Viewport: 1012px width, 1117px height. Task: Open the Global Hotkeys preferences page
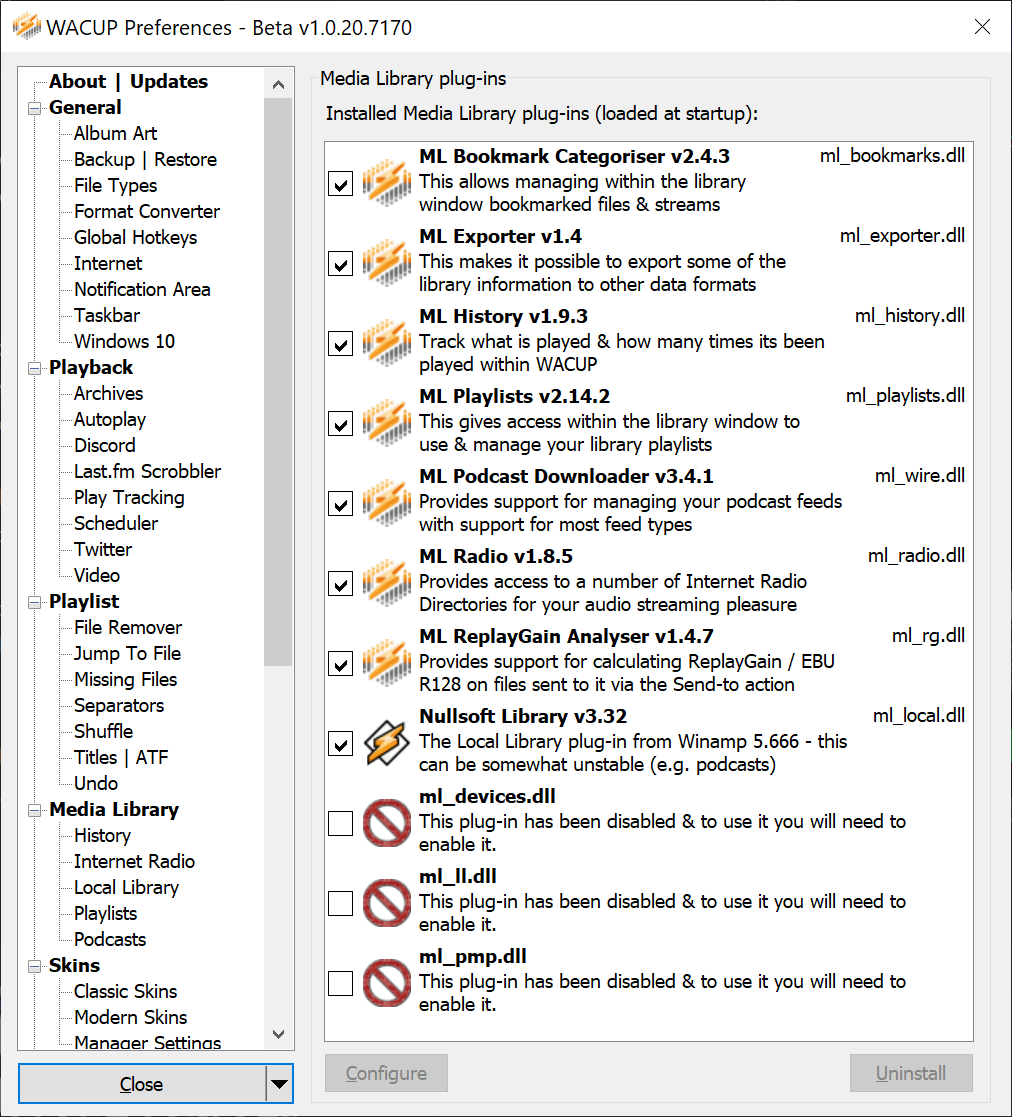pyautogui.click(x=135, y=237)
